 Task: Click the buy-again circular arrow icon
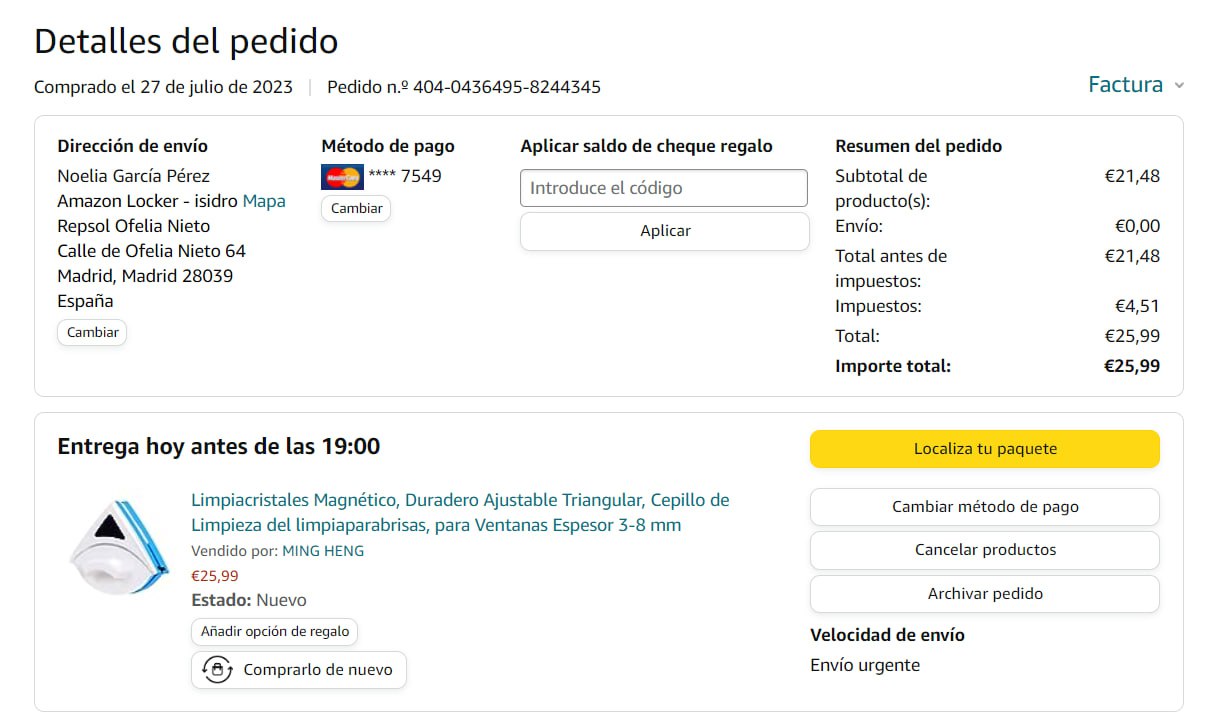[x=217, y=670]
